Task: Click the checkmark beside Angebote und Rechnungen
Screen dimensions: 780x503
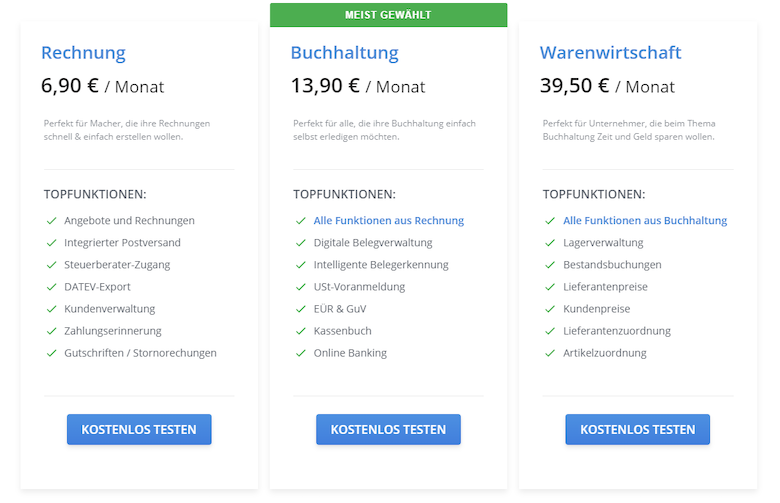Action: [51, 220]
